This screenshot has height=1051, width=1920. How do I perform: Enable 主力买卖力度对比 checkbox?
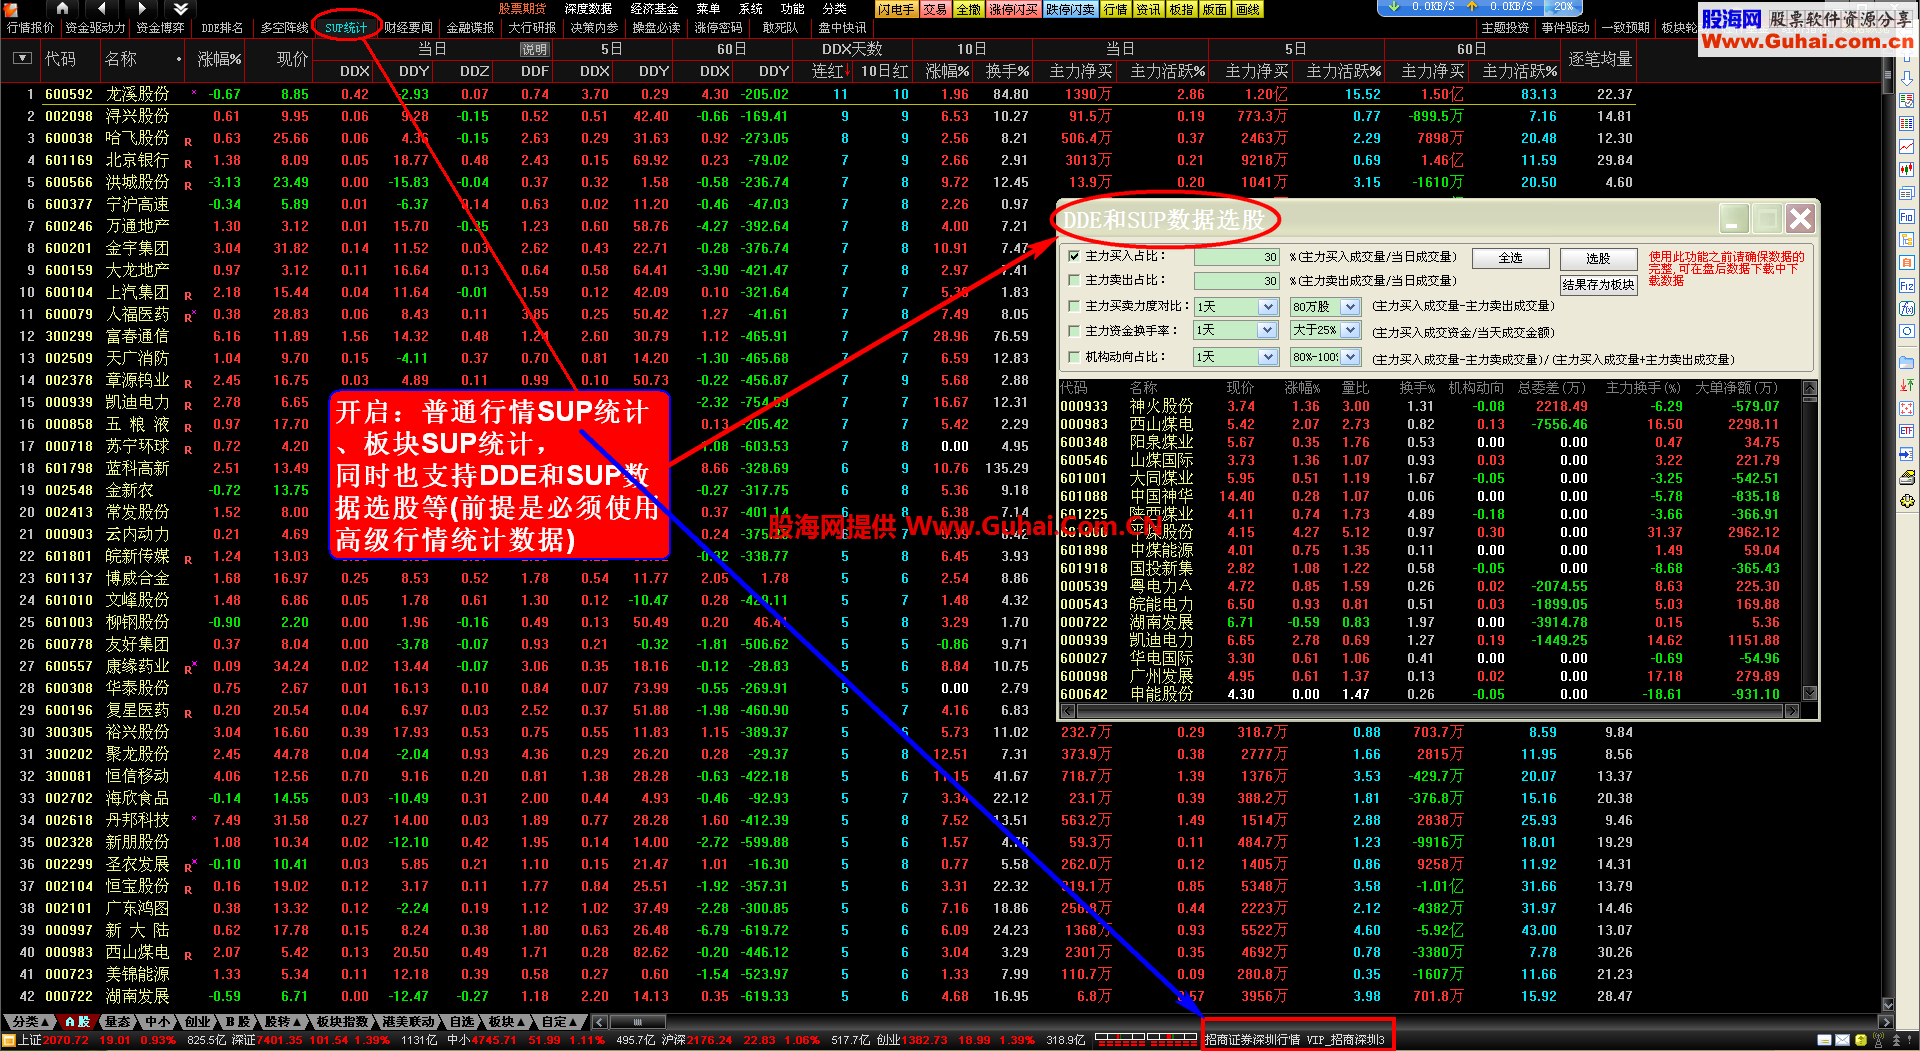coord(1074,306)
